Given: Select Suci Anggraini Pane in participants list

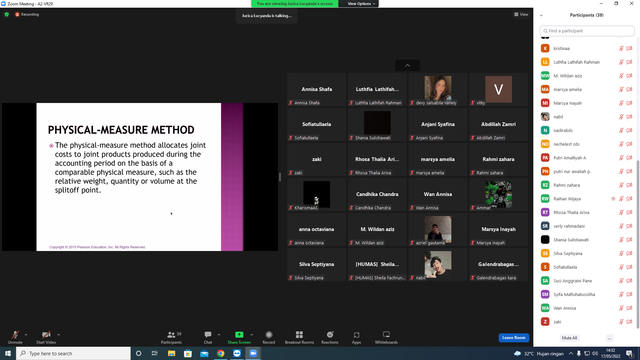Looking at the screenshot, I should (x=587, y=281).
